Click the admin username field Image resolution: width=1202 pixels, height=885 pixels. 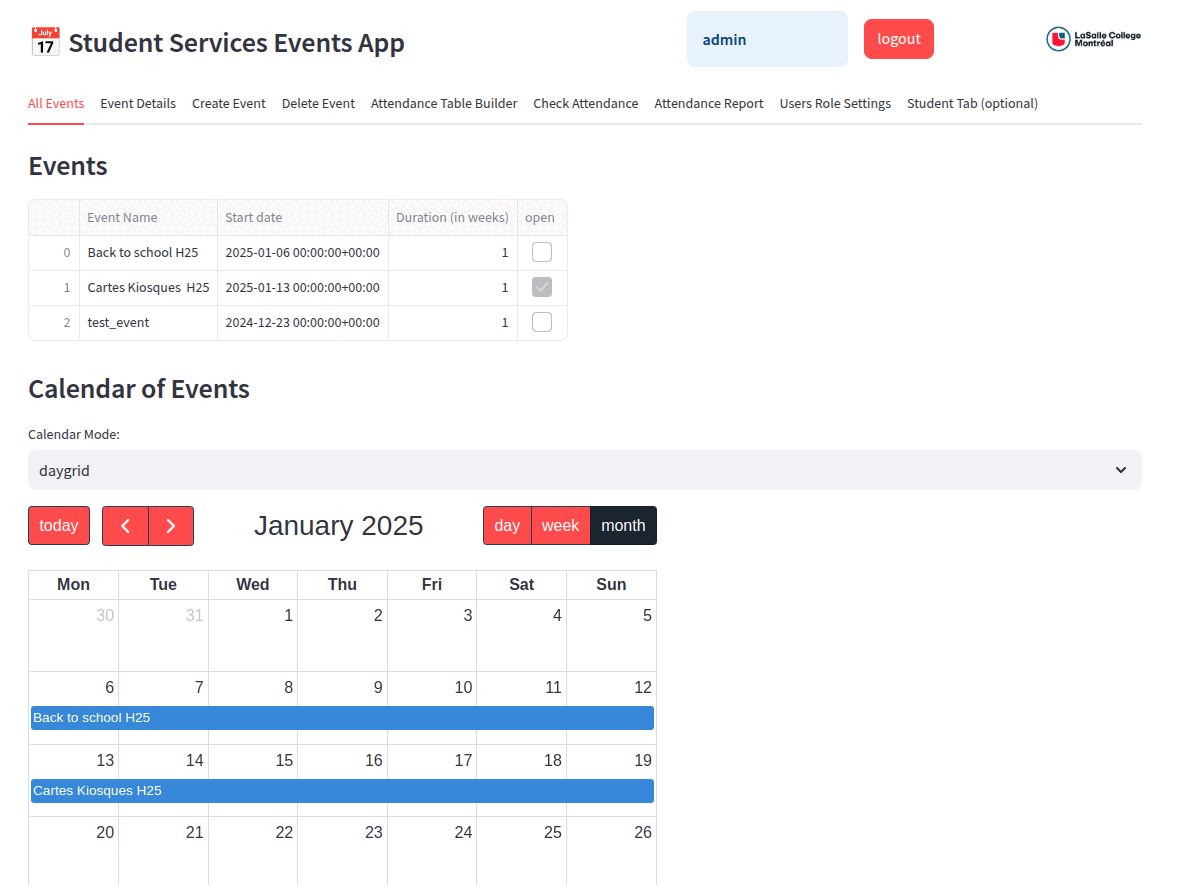click(767, 38)
